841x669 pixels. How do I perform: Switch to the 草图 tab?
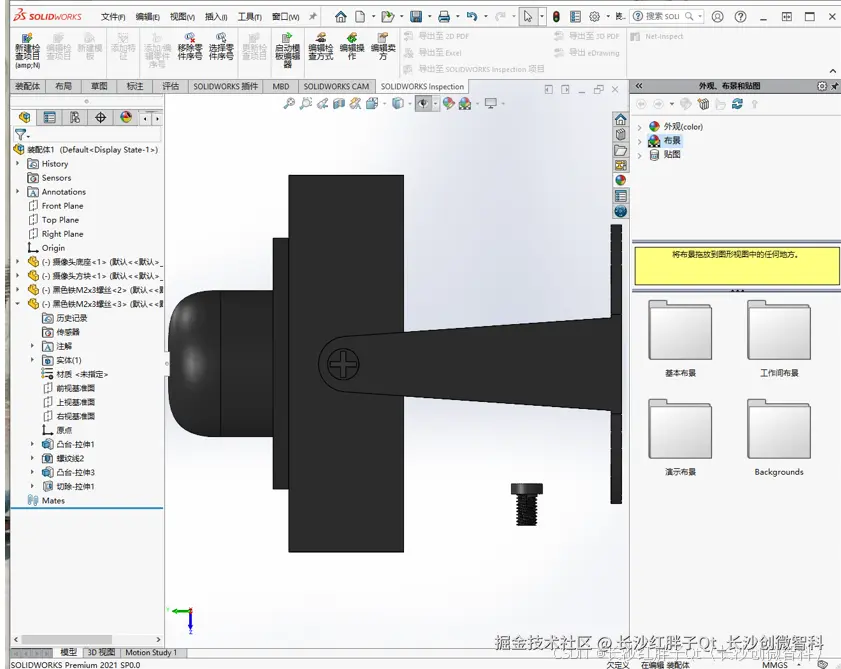pos(99,86)
